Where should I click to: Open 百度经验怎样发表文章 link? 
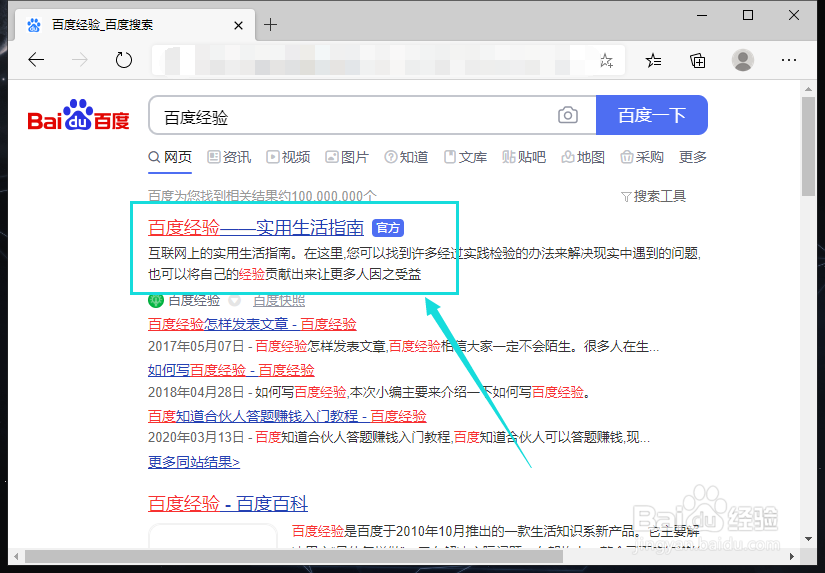coord(252,324)
